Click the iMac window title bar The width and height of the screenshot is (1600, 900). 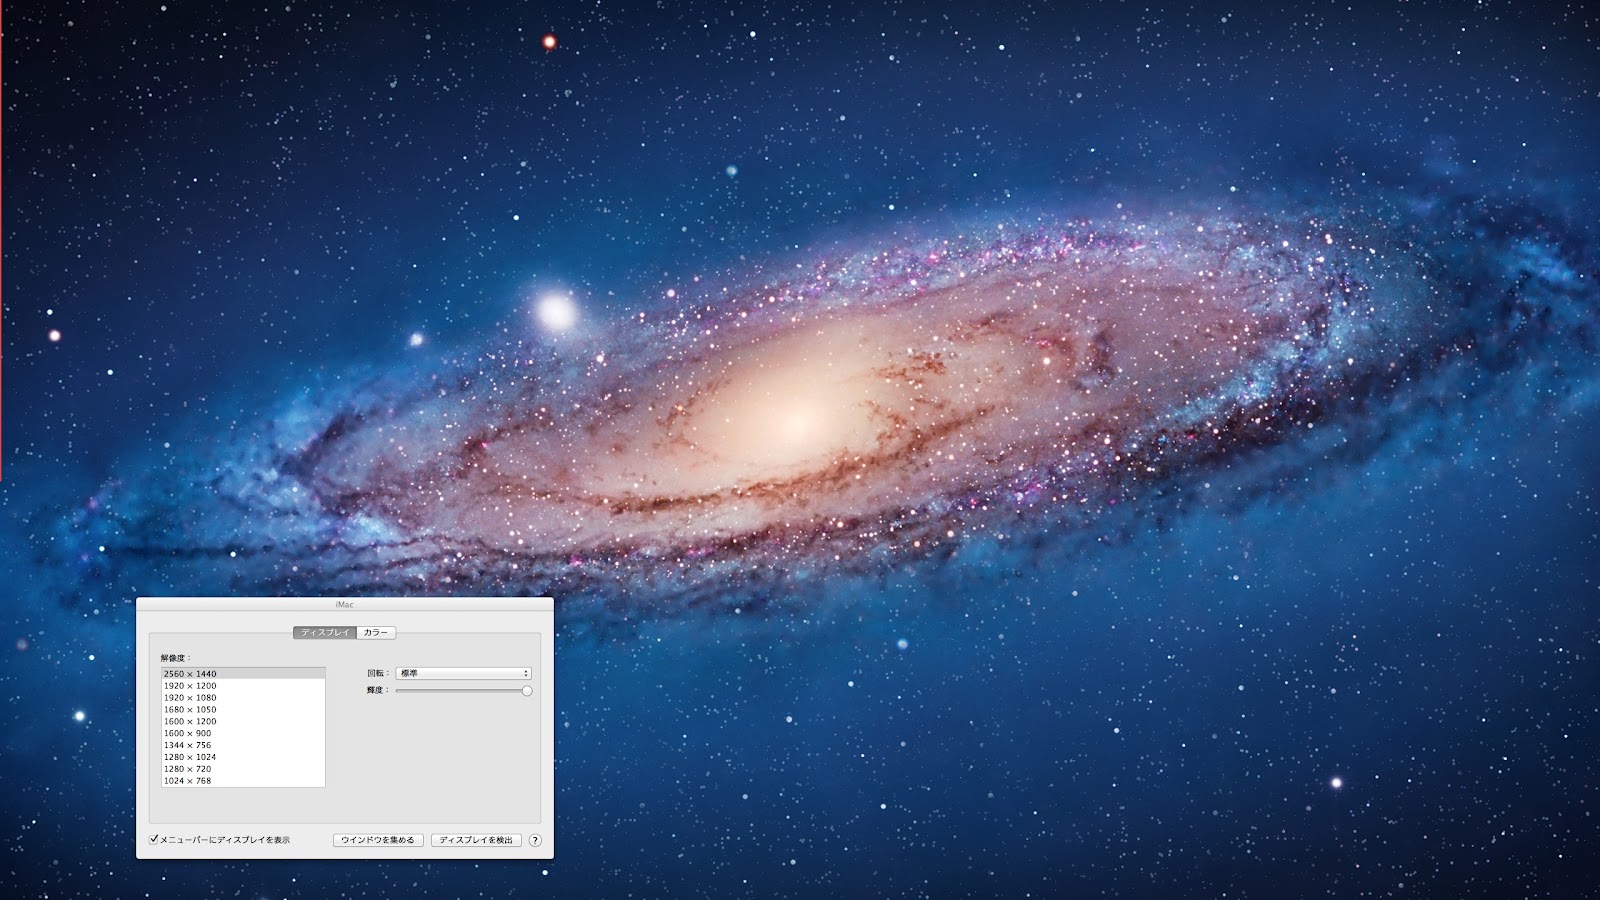click(345, 605)
